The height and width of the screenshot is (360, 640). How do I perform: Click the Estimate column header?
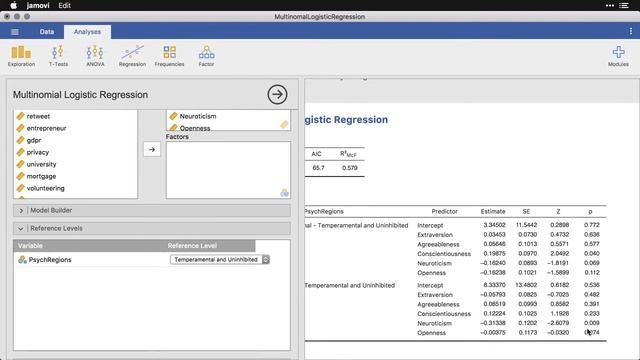pyautogui.click(x=493, y=211)
